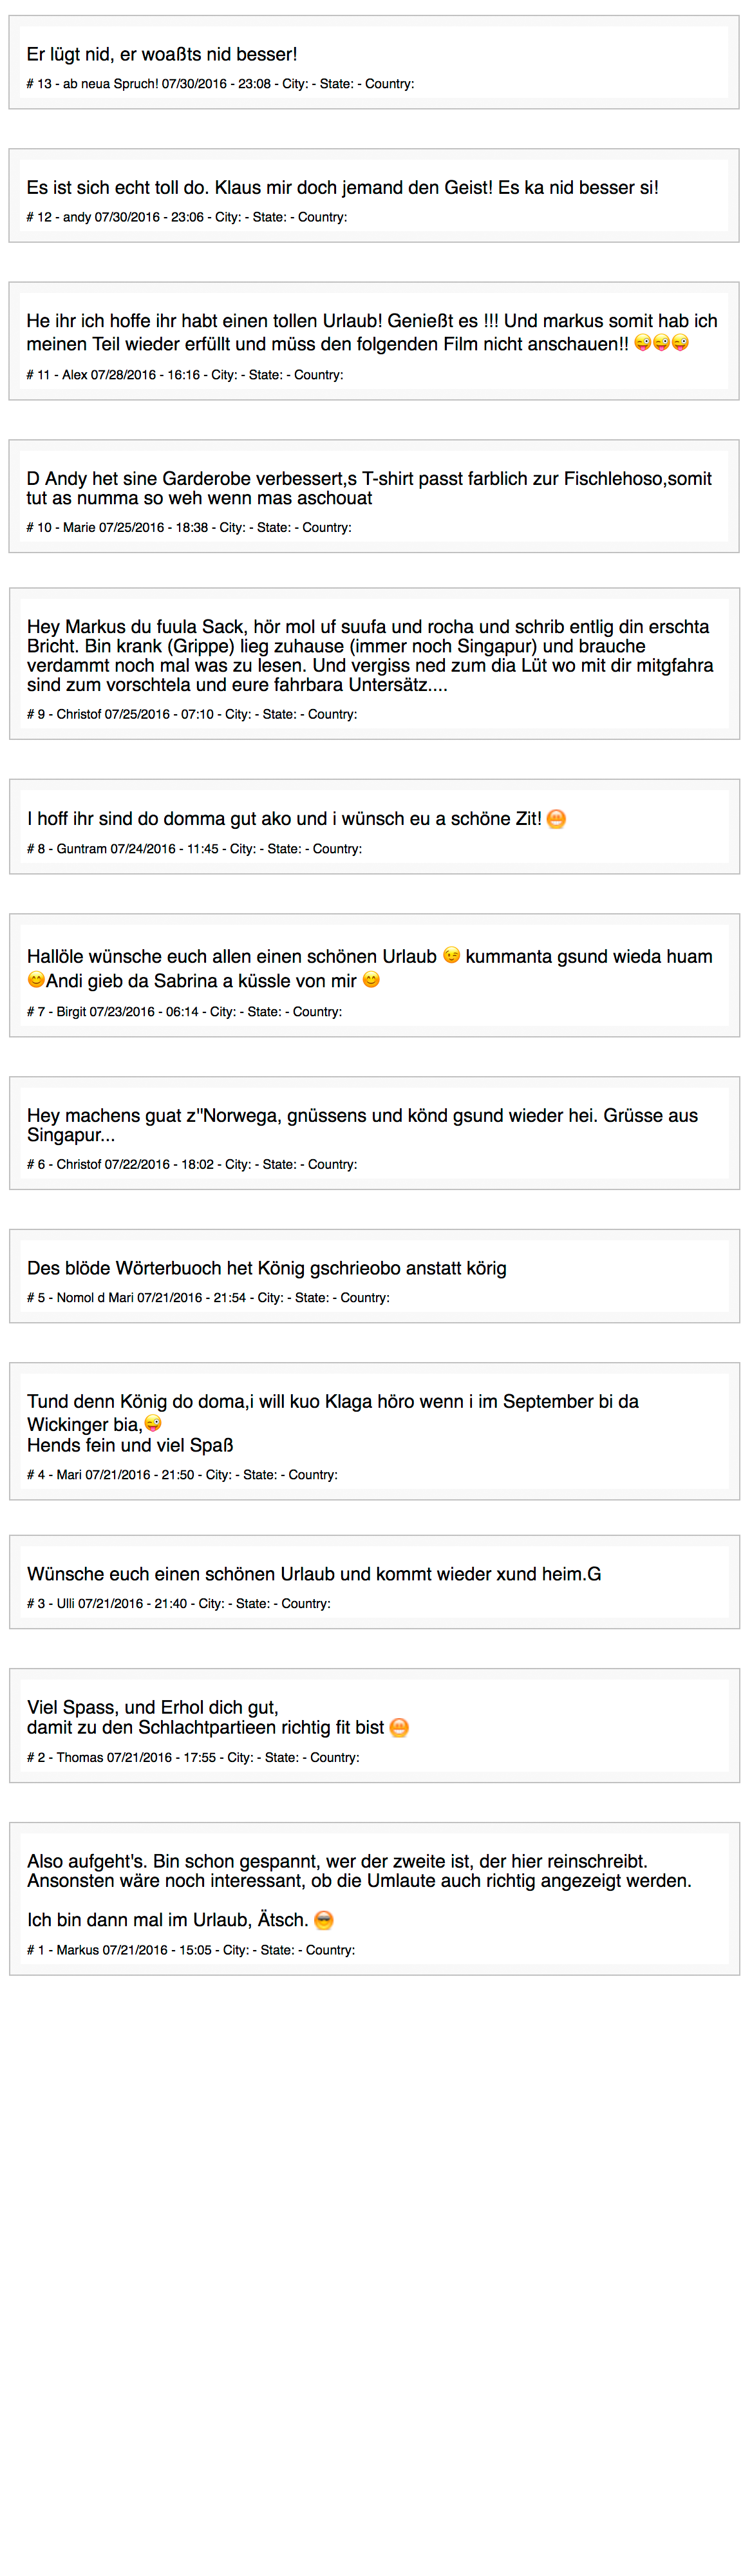Click the entry #2 Thomas info line
The image size is (752, 2576).
[x=193, y=1757]
